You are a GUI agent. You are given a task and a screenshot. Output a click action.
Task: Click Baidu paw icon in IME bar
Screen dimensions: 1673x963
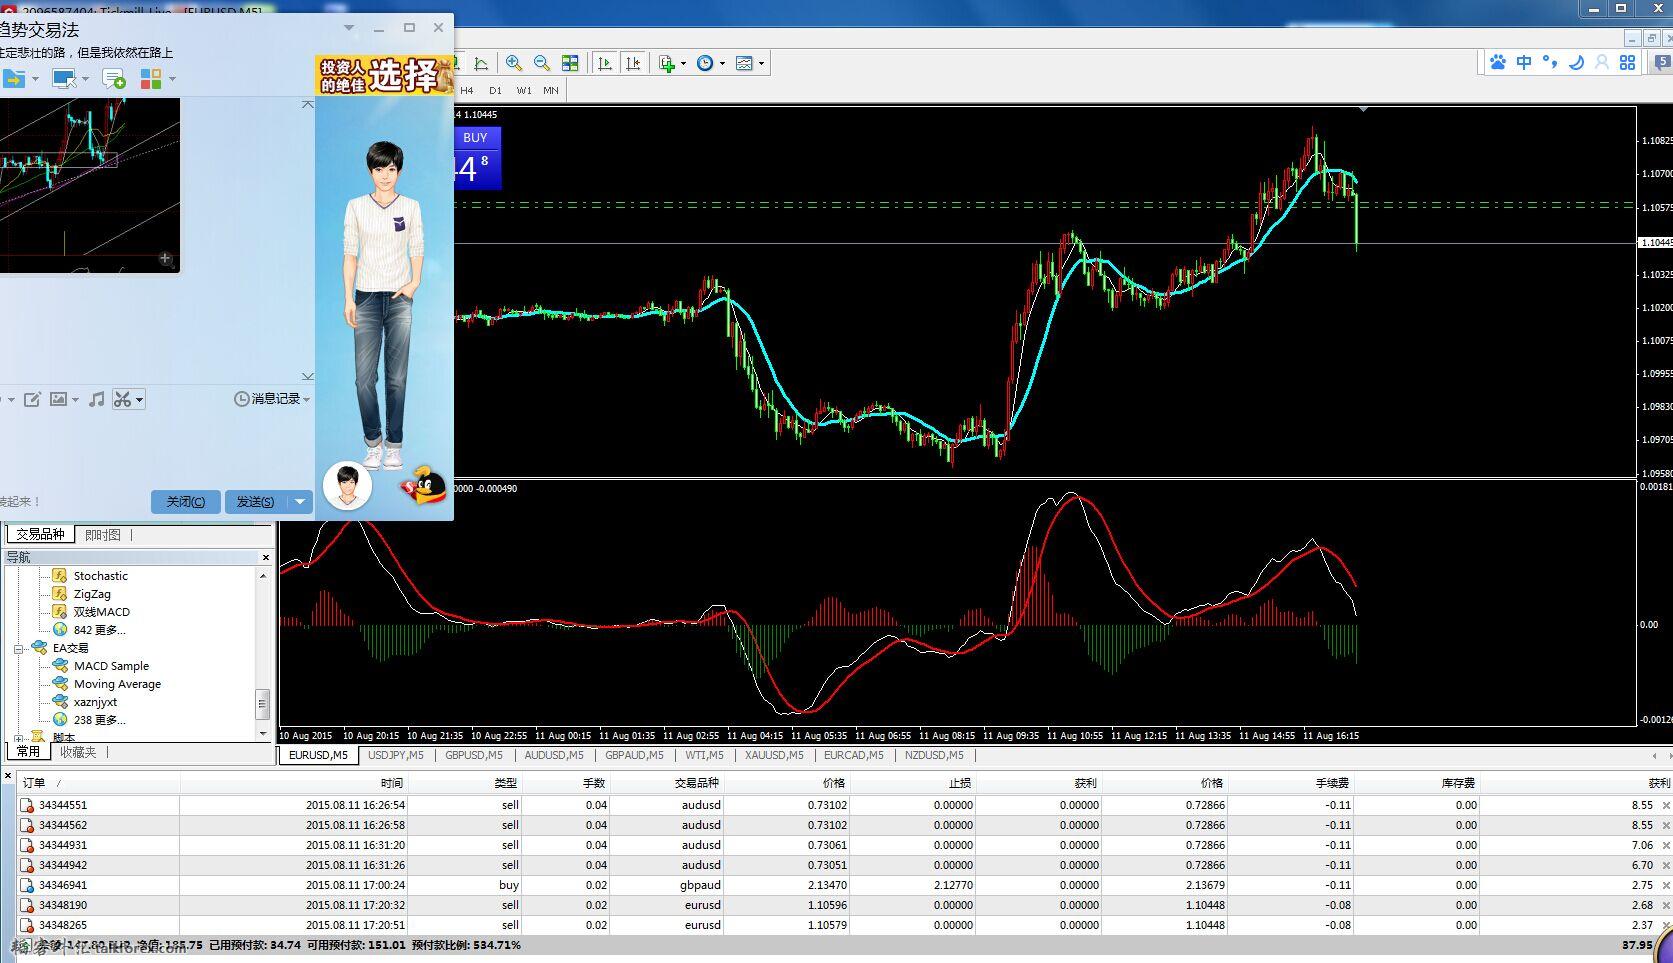tap(1498, 62)
